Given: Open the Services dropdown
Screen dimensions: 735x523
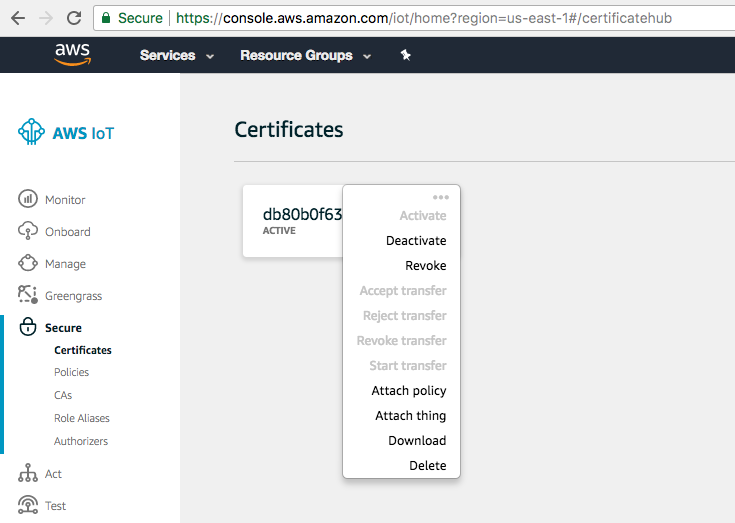Looking at the screenshot, I should (x=177, y=55).
